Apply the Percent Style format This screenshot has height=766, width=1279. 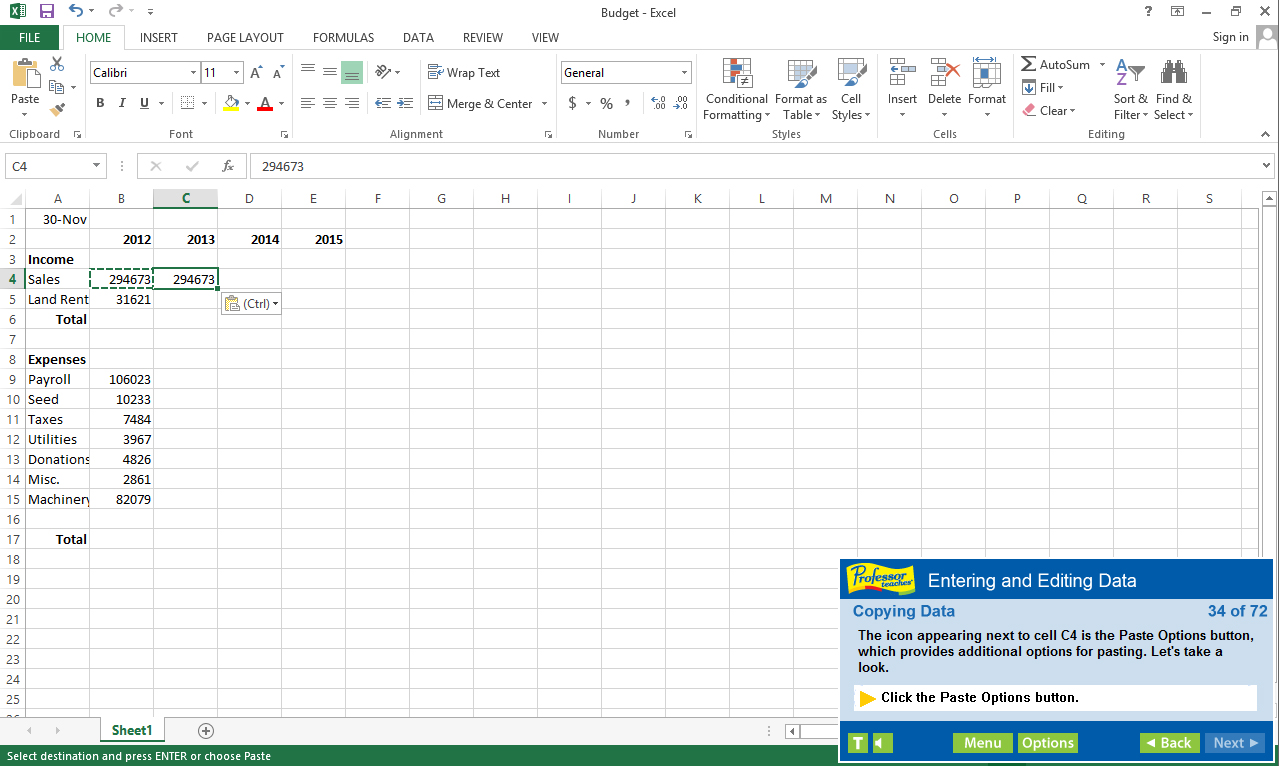point(605,103)
